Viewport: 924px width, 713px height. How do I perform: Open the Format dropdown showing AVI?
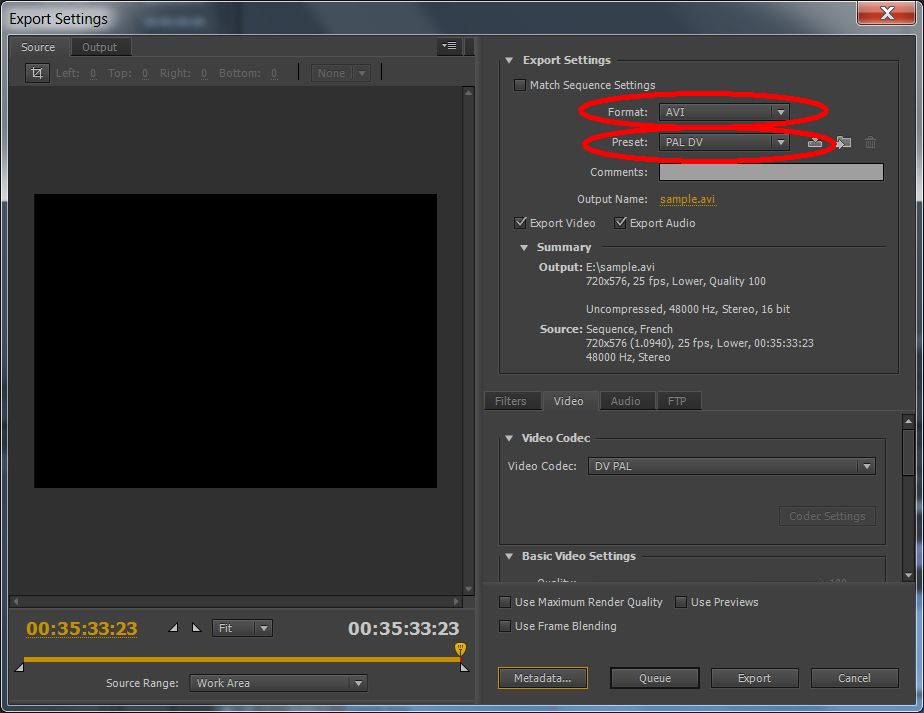(724, 112)
